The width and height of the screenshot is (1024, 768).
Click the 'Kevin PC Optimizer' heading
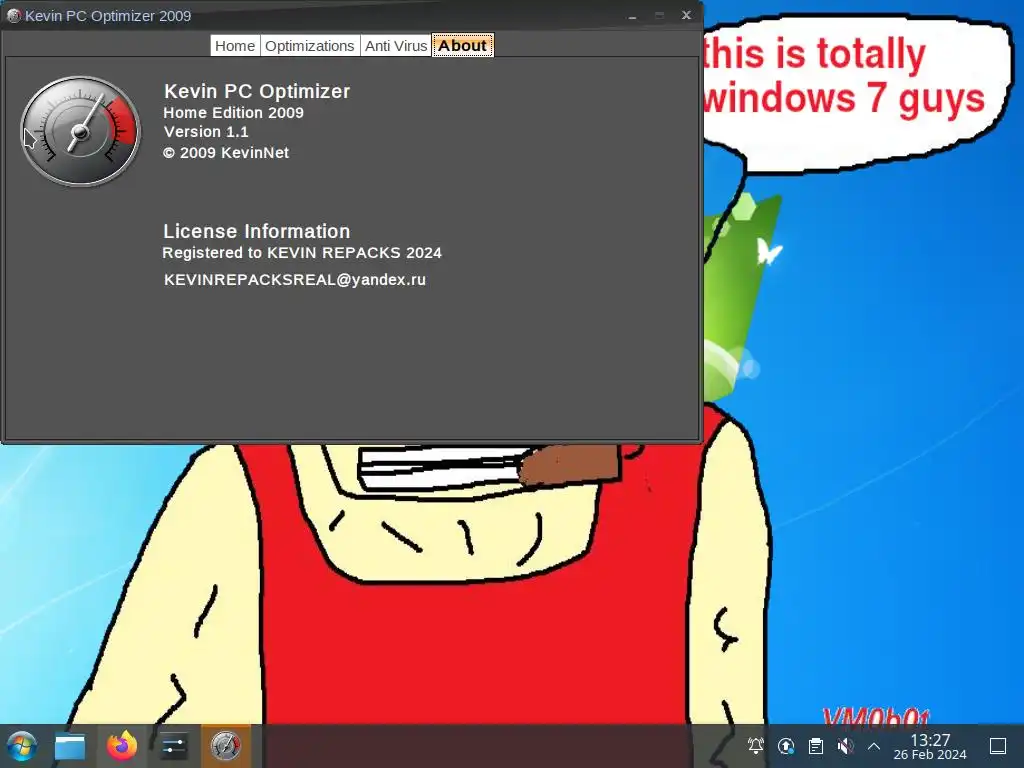[257, 91]
